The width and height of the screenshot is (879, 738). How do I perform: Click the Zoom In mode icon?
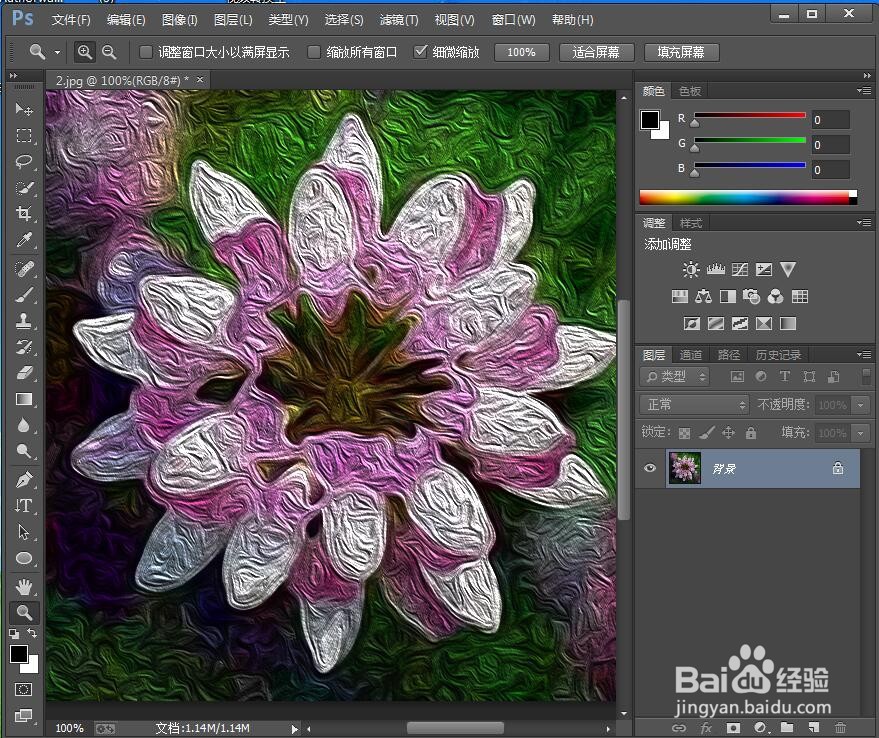pos(85,52)
